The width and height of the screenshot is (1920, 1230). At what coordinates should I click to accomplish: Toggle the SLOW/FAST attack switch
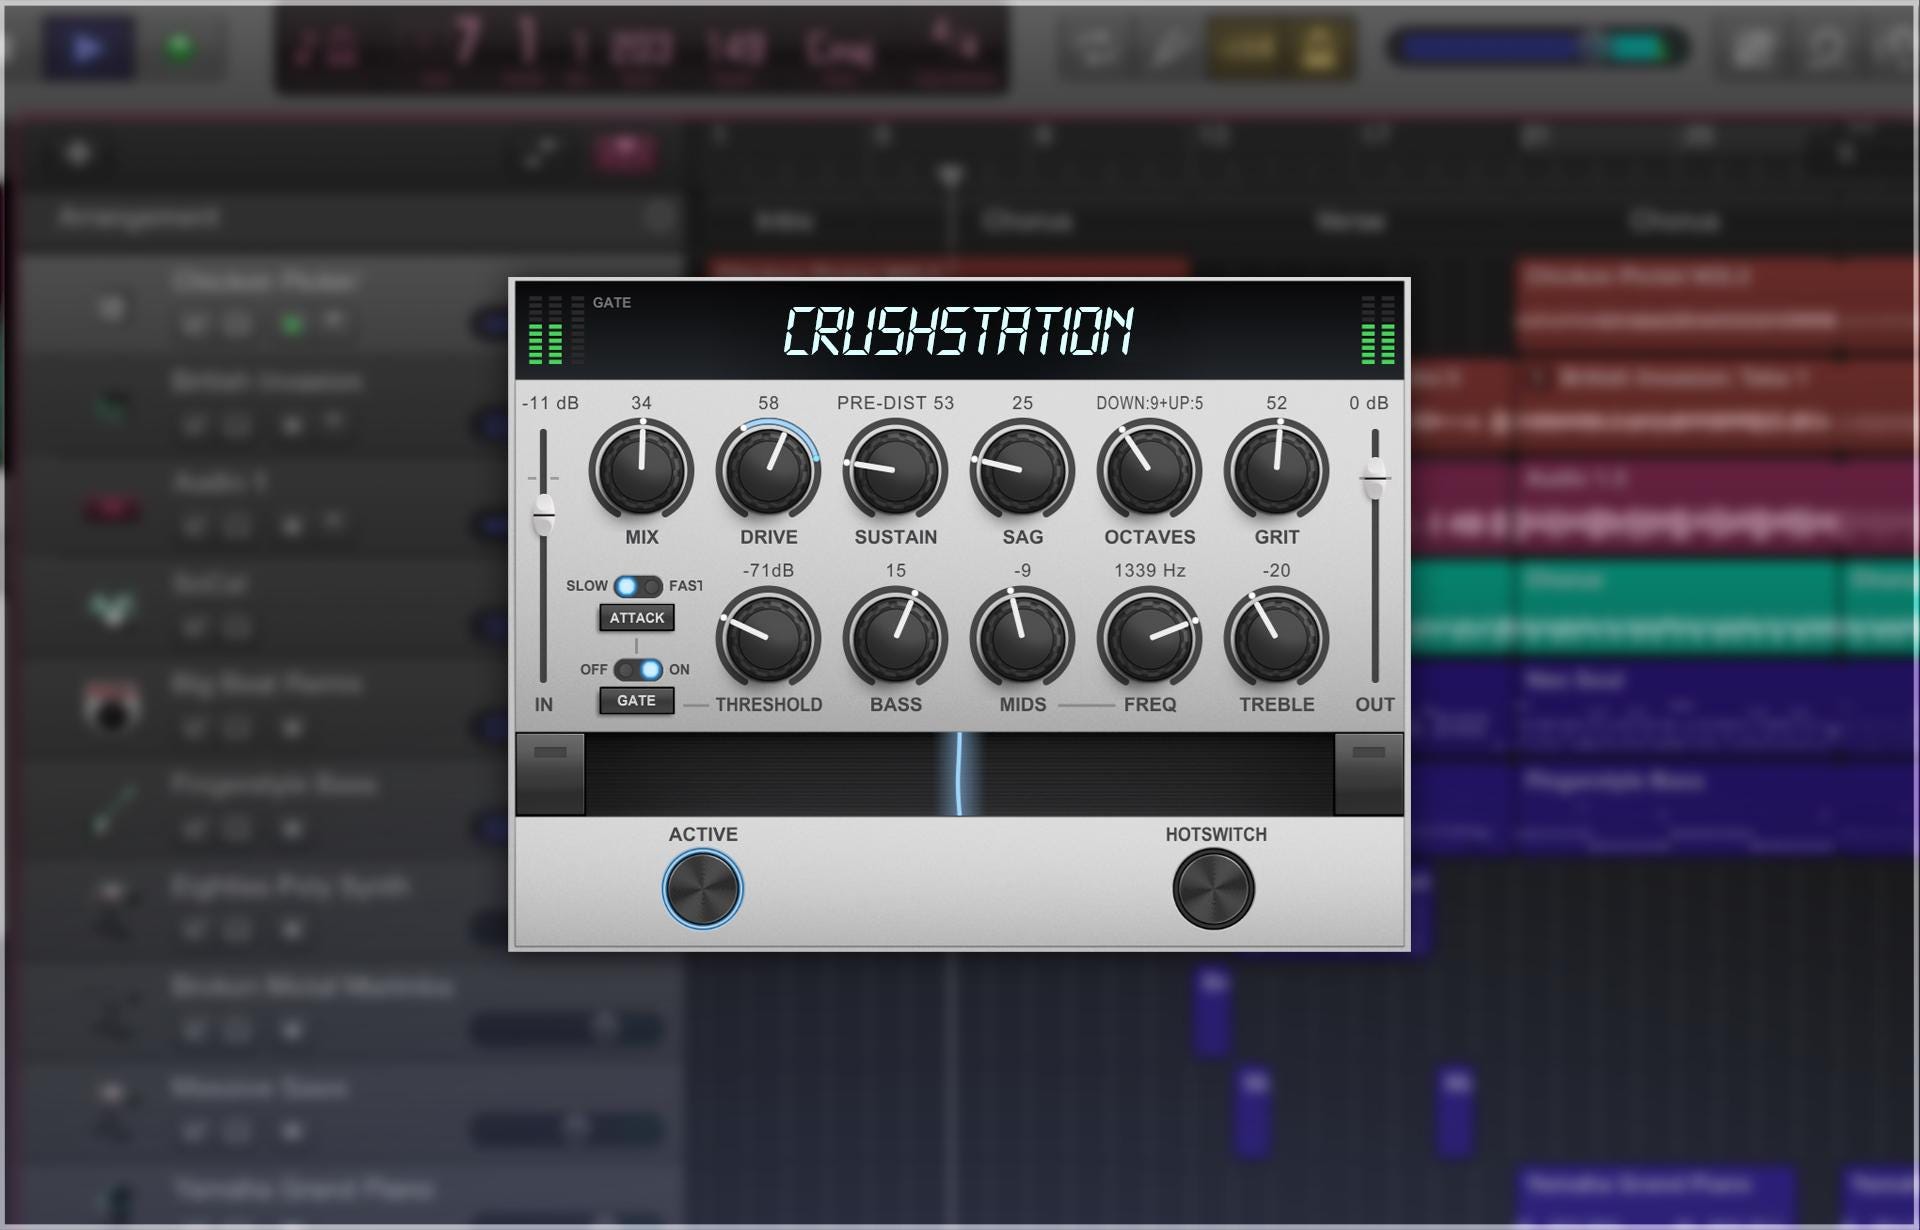(x=638, y=586)
